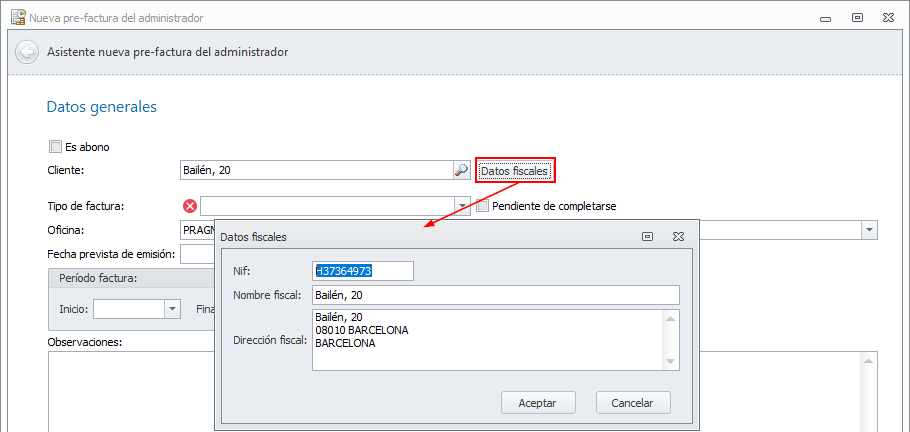Click the Cancelar button
This screenshot has height=432, width=910.
coord(633,403)
